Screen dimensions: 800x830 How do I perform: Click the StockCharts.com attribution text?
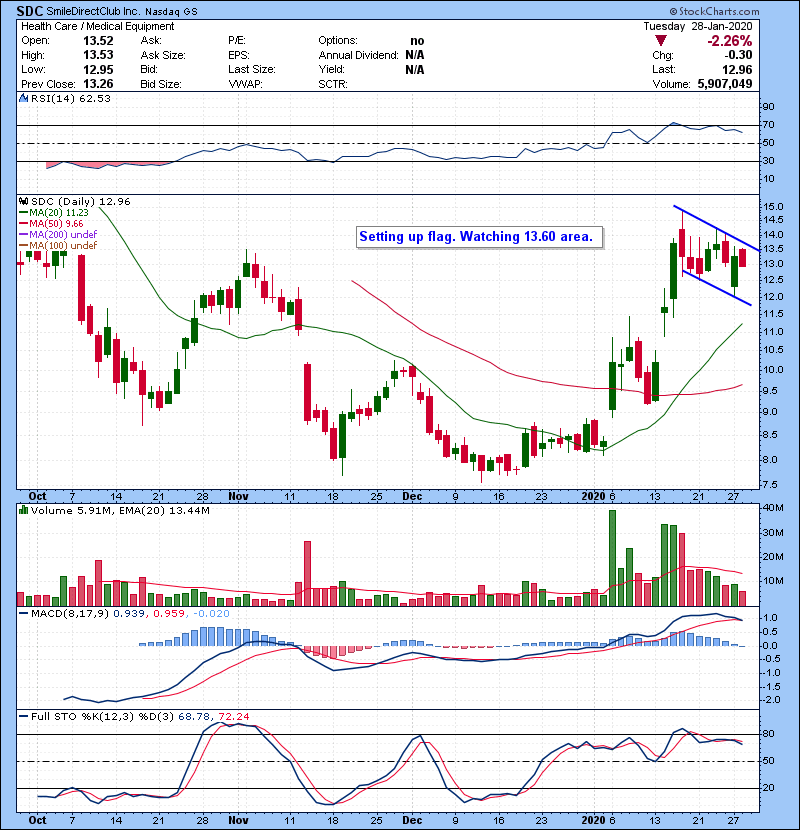[714, 11]
